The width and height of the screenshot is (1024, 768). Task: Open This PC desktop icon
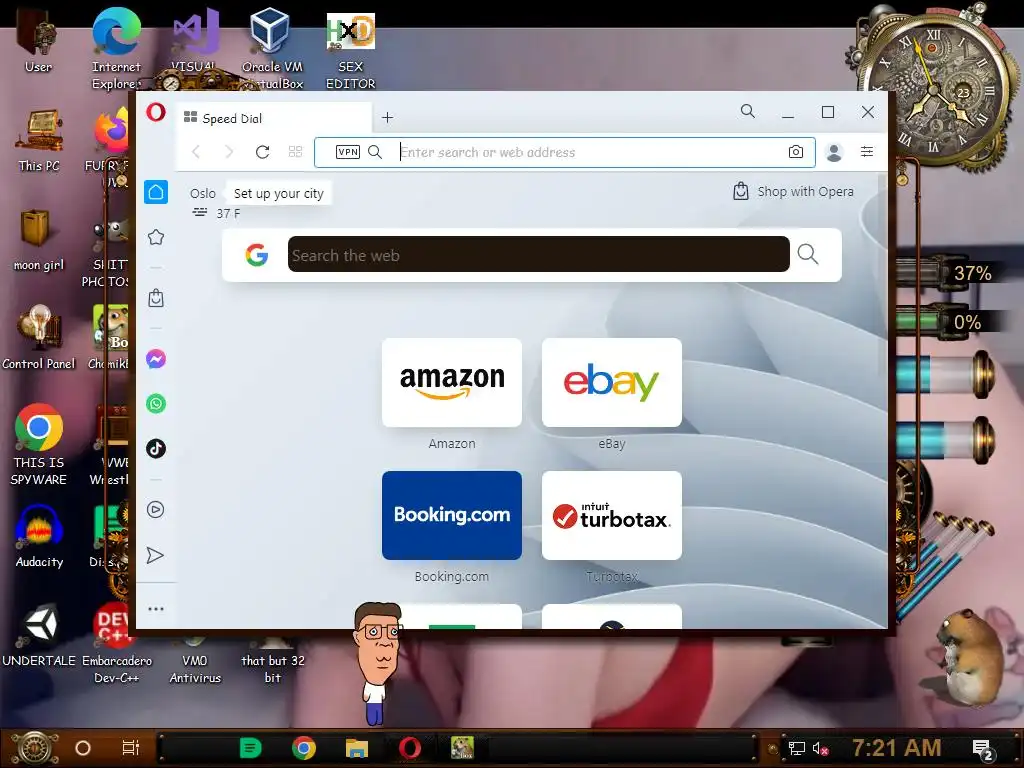39,140
